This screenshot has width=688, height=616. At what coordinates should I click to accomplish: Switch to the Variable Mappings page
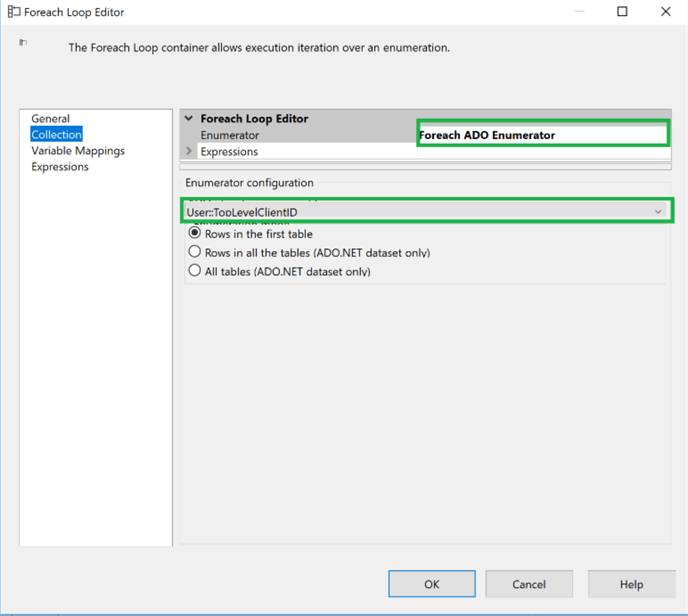tap(78, 151)
